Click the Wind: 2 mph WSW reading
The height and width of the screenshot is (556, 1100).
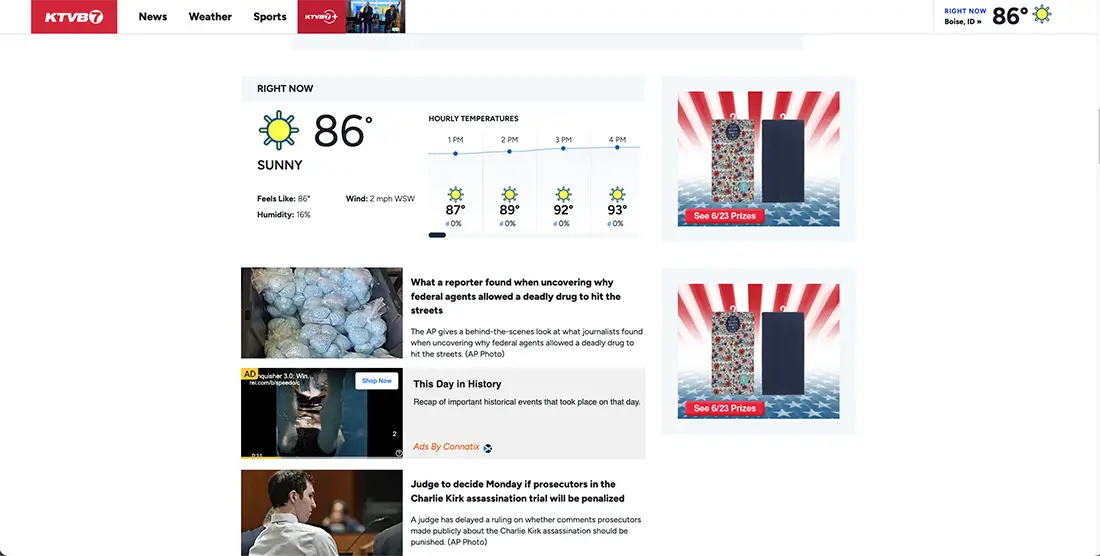coord(380,198)
